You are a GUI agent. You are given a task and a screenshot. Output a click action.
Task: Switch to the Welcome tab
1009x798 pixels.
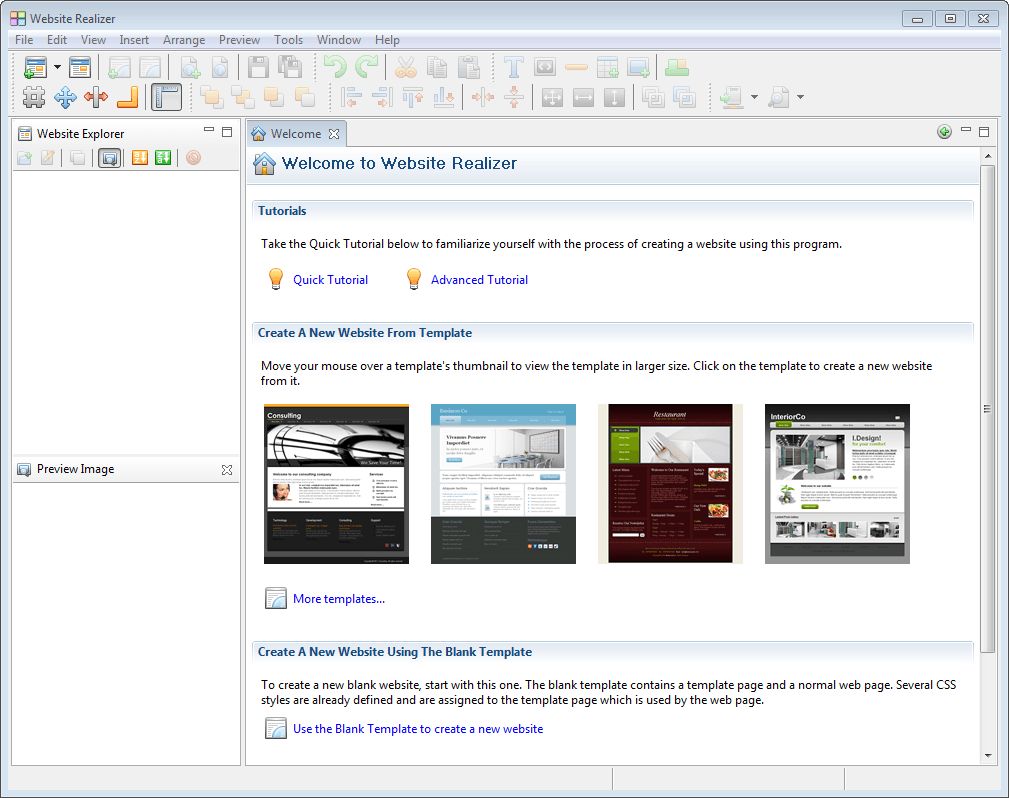coord(297,132)
